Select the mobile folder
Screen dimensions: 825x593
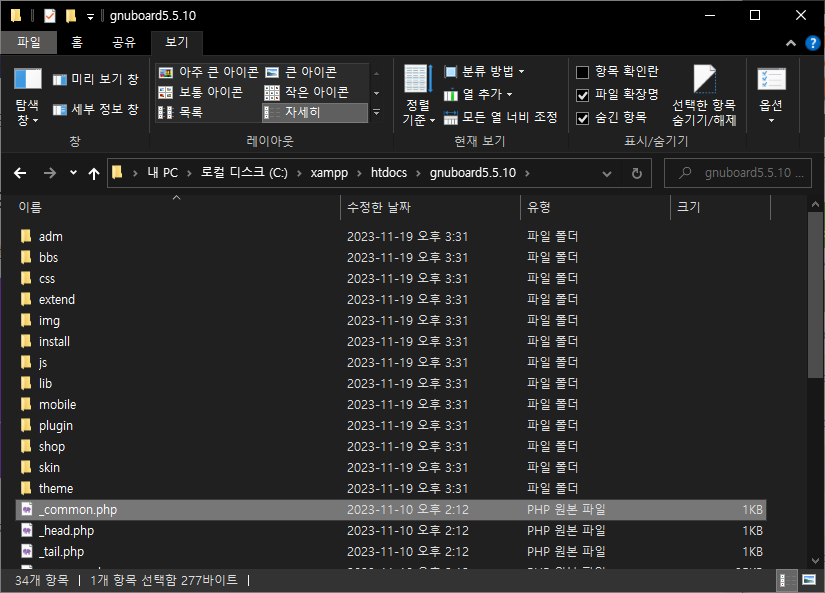[x=390, y=405]
